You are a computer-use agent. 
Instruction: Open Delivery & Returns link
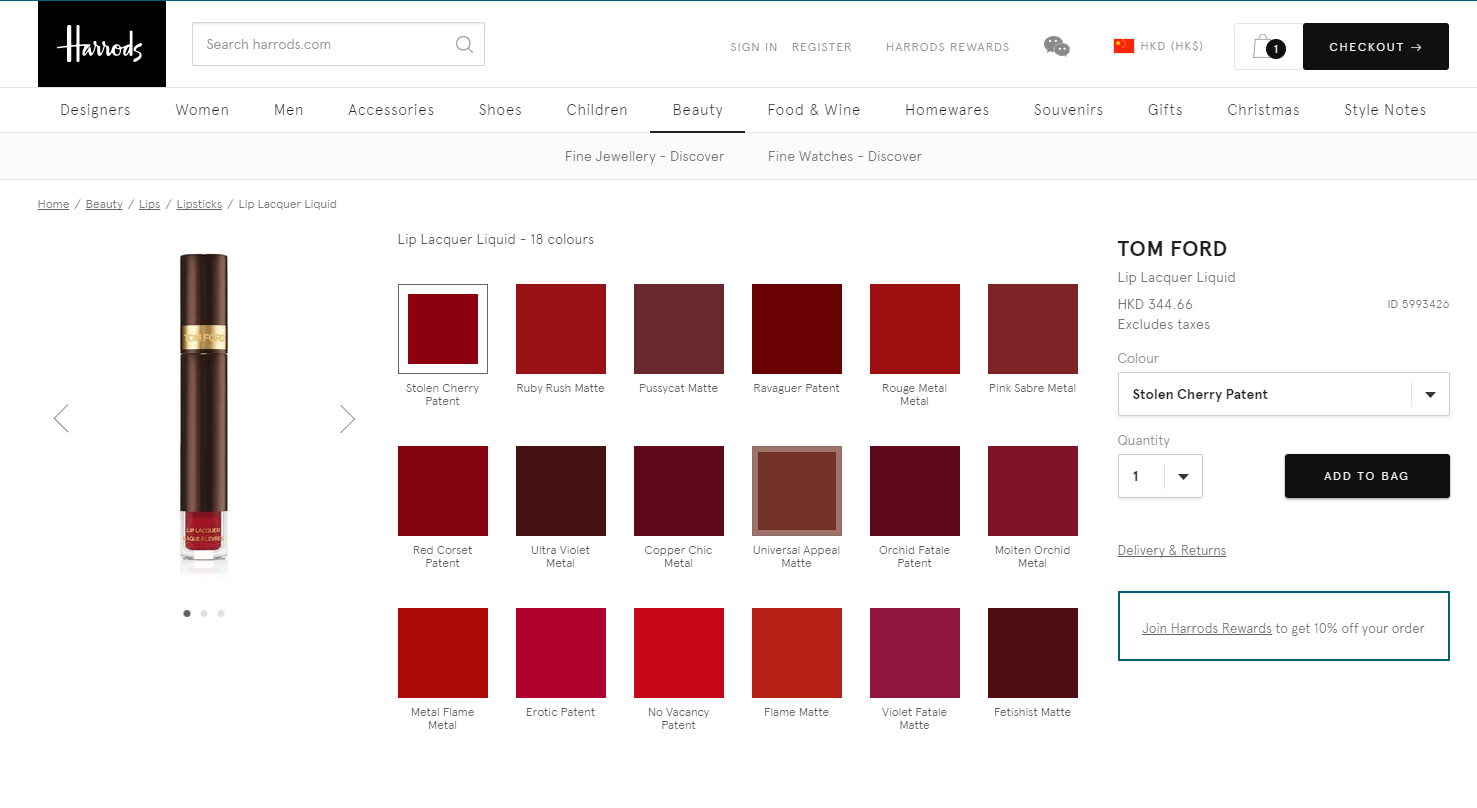[x=1172, y=550]
